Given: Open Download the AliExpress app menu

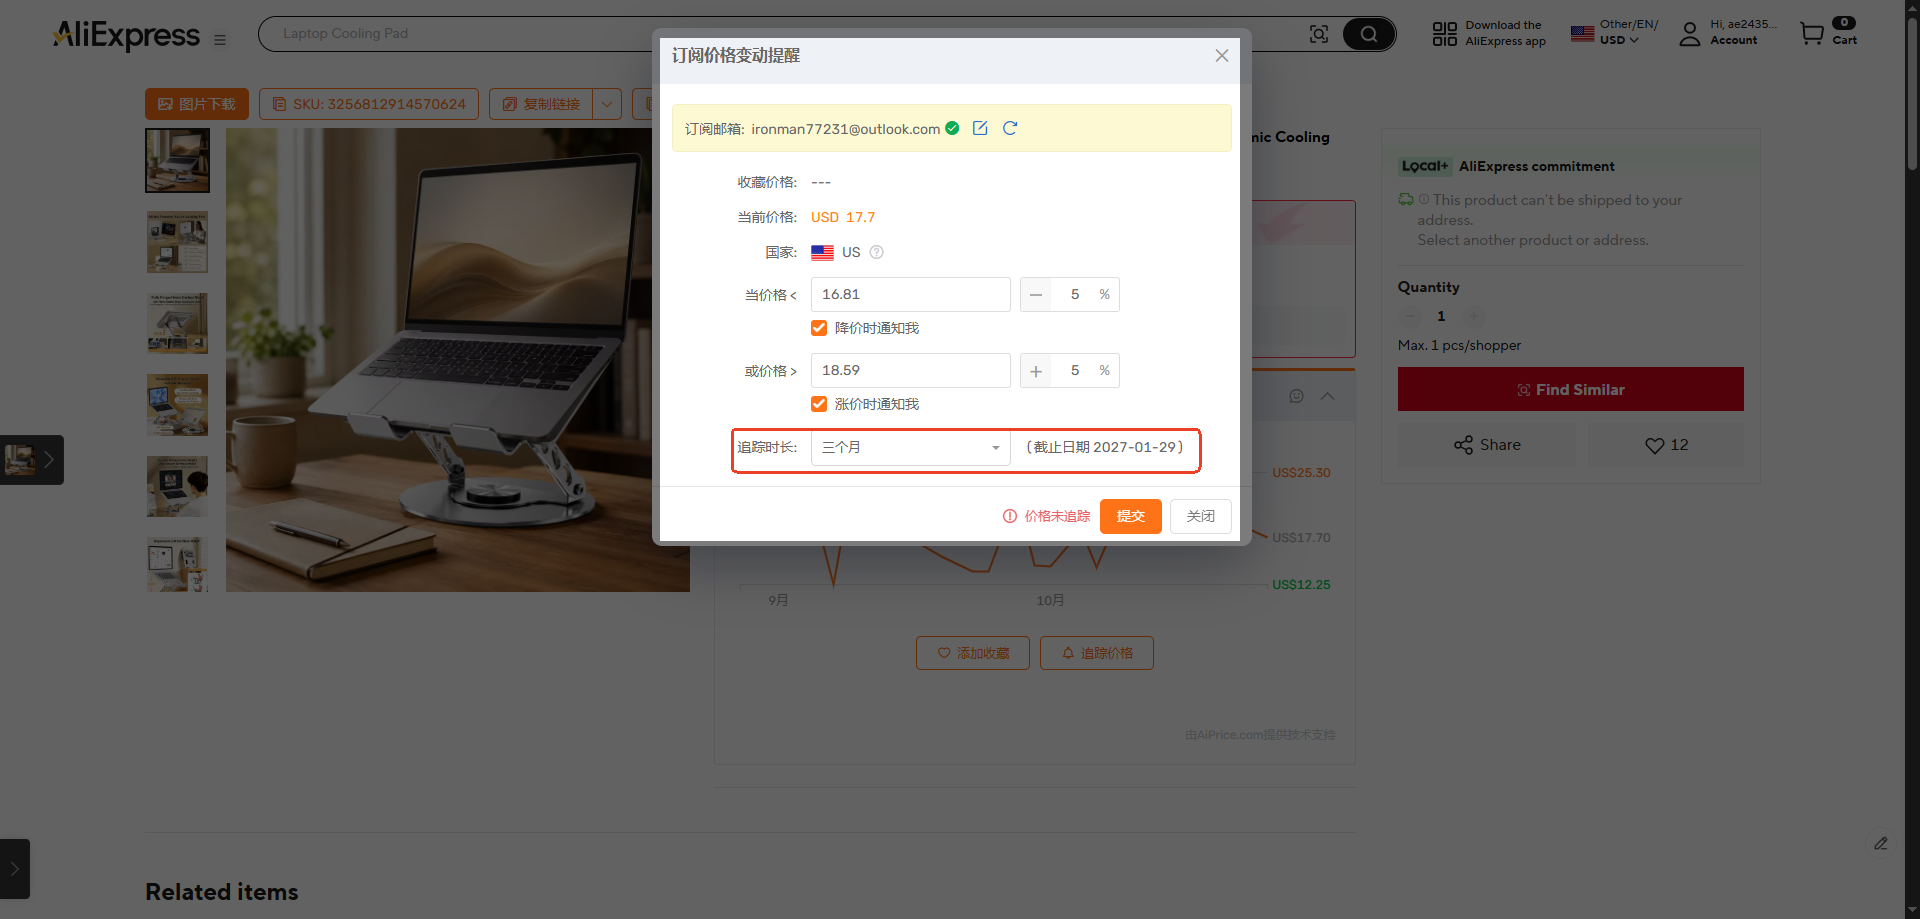Looking at the screenshot, I should pyautogui.click(x=1489, y=33).
